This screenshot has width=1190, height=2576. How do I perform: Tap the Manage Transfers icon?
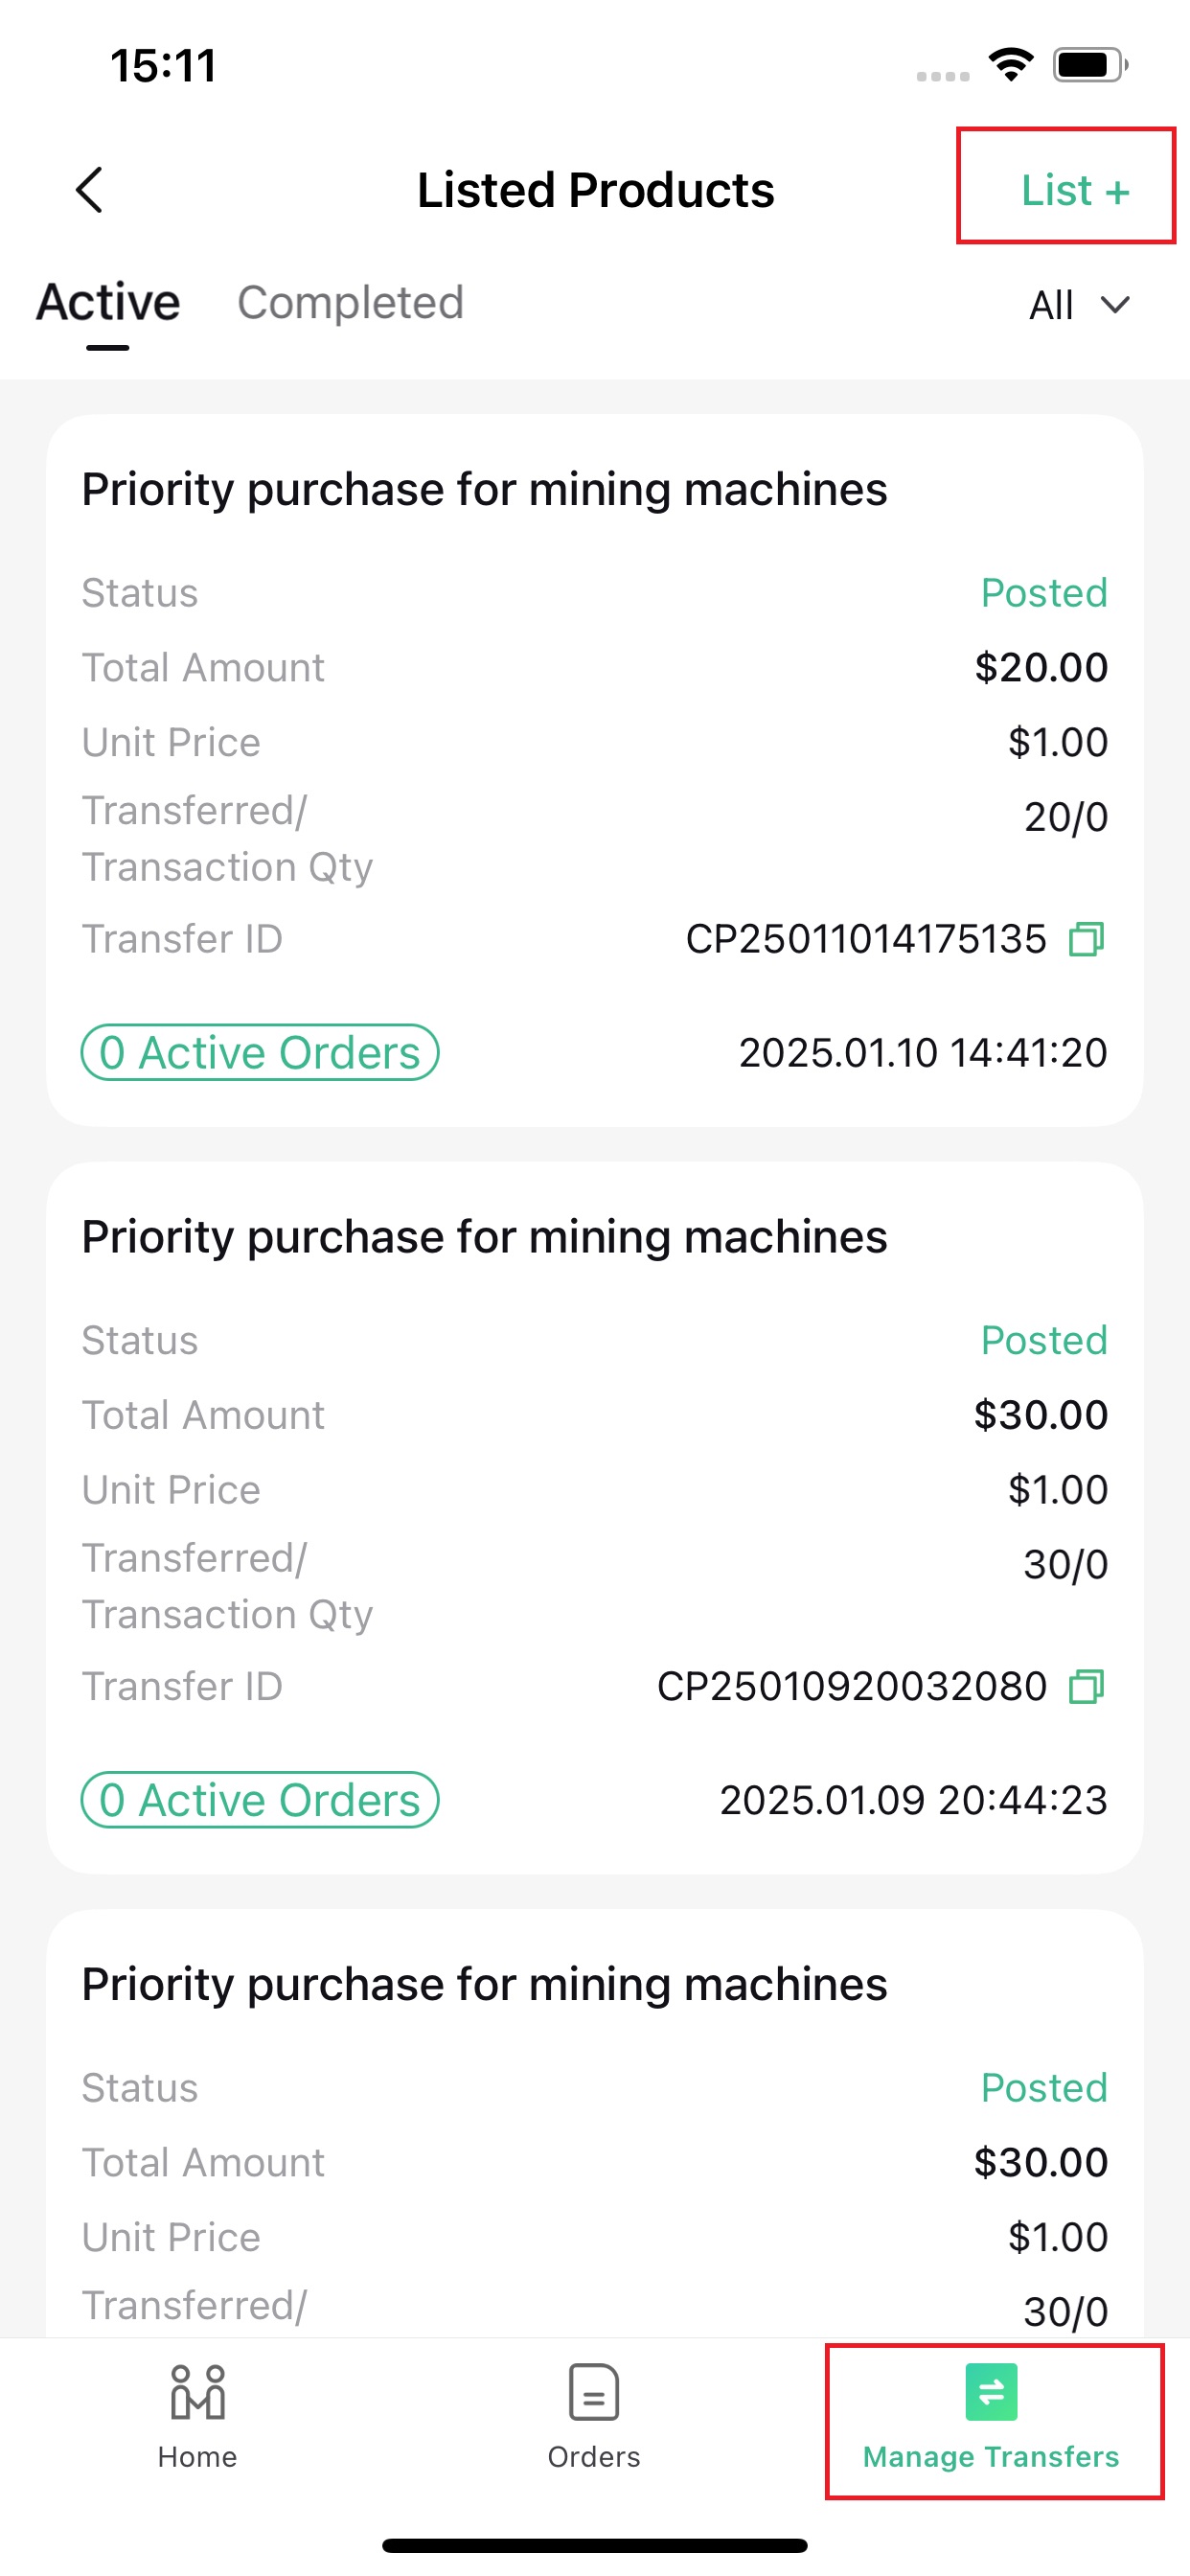[x=991, y=2392]
